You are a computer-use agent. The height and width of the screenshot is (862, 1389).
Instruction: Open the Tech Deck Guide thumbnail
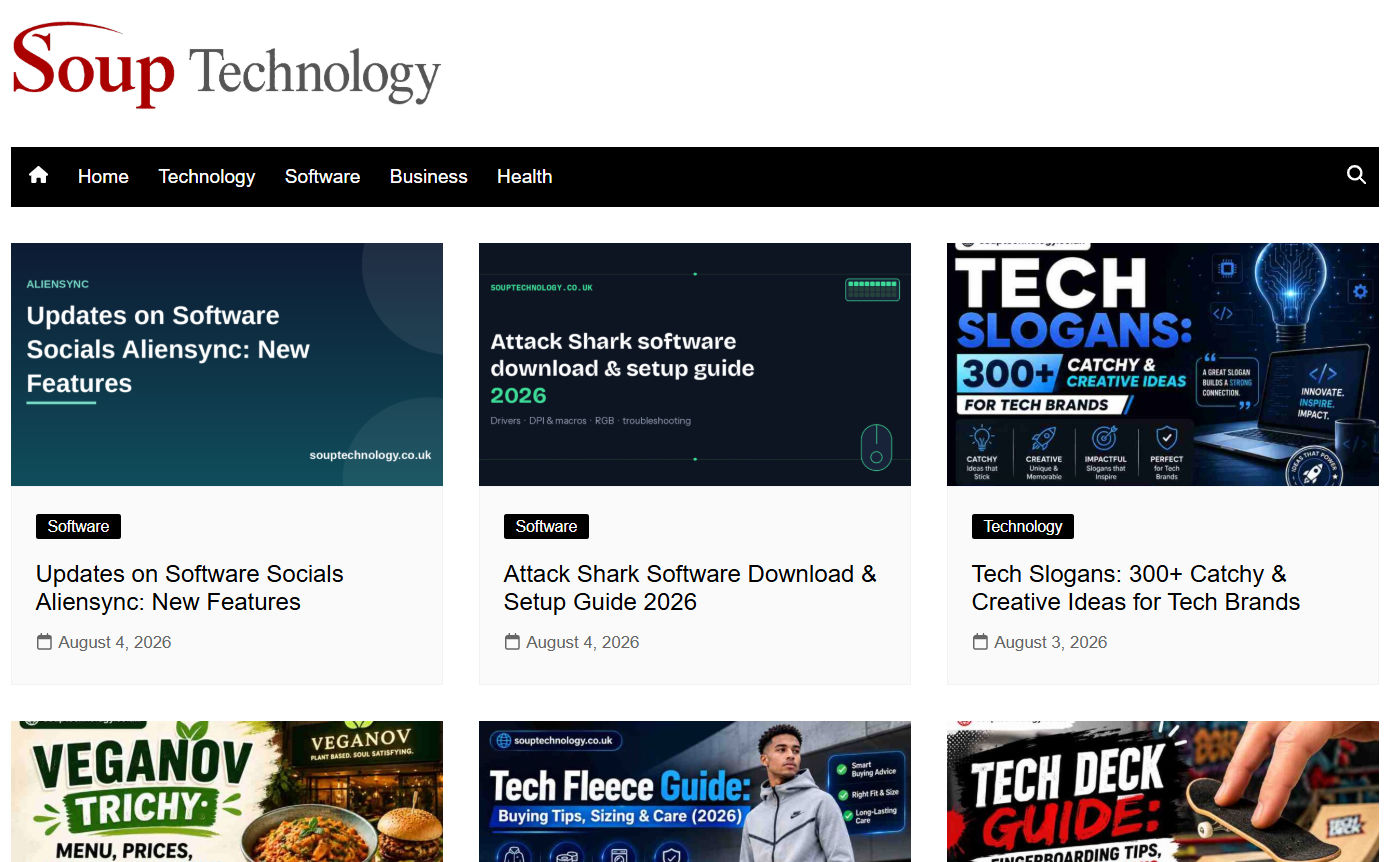(x=1163, y=791)
